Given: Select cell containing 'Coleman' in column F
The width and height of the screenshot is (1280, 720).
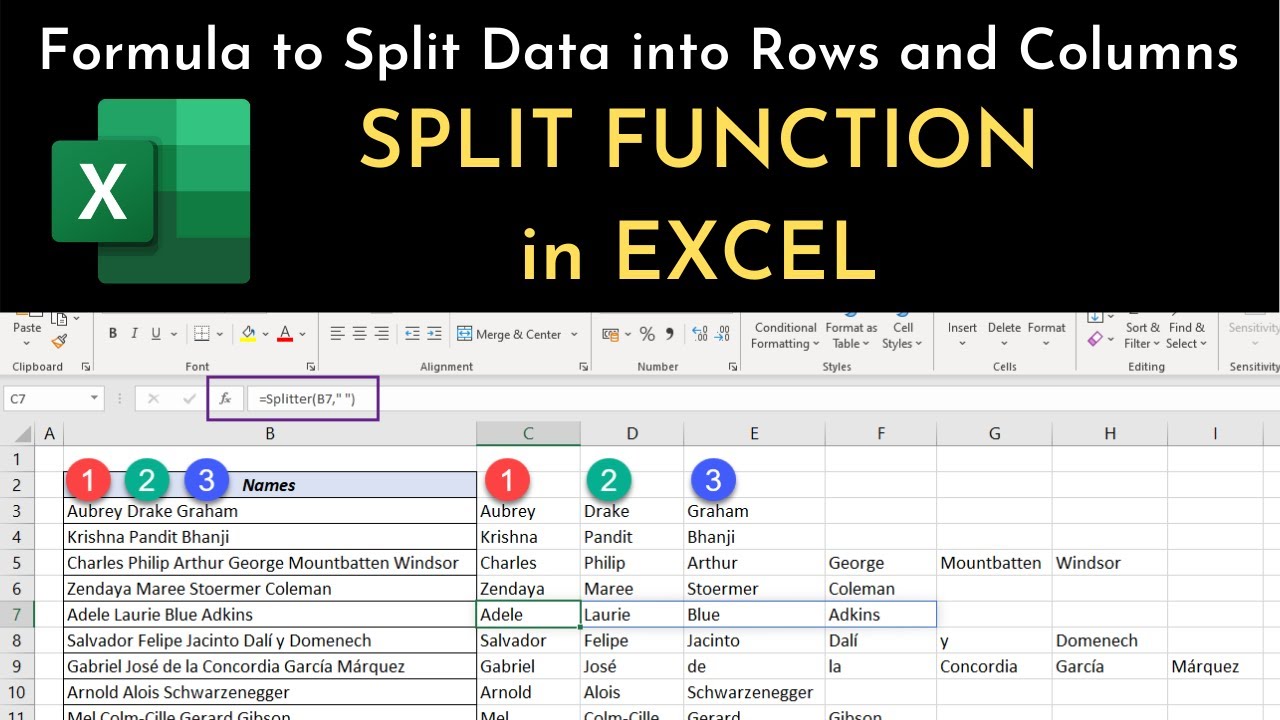Looking at the screenshot, I should 880,588.
